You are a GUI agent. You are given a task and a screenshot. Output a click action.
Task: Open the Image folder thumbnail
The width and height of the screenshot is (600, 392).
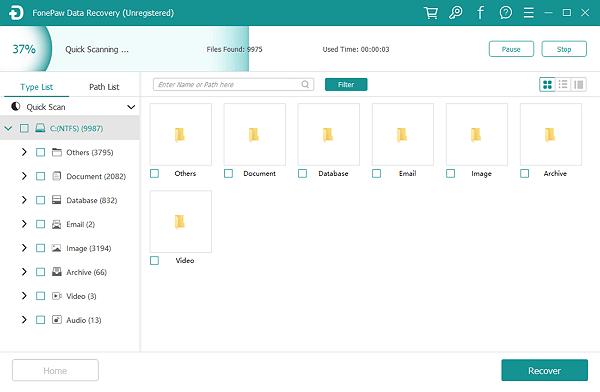point(477,134)
